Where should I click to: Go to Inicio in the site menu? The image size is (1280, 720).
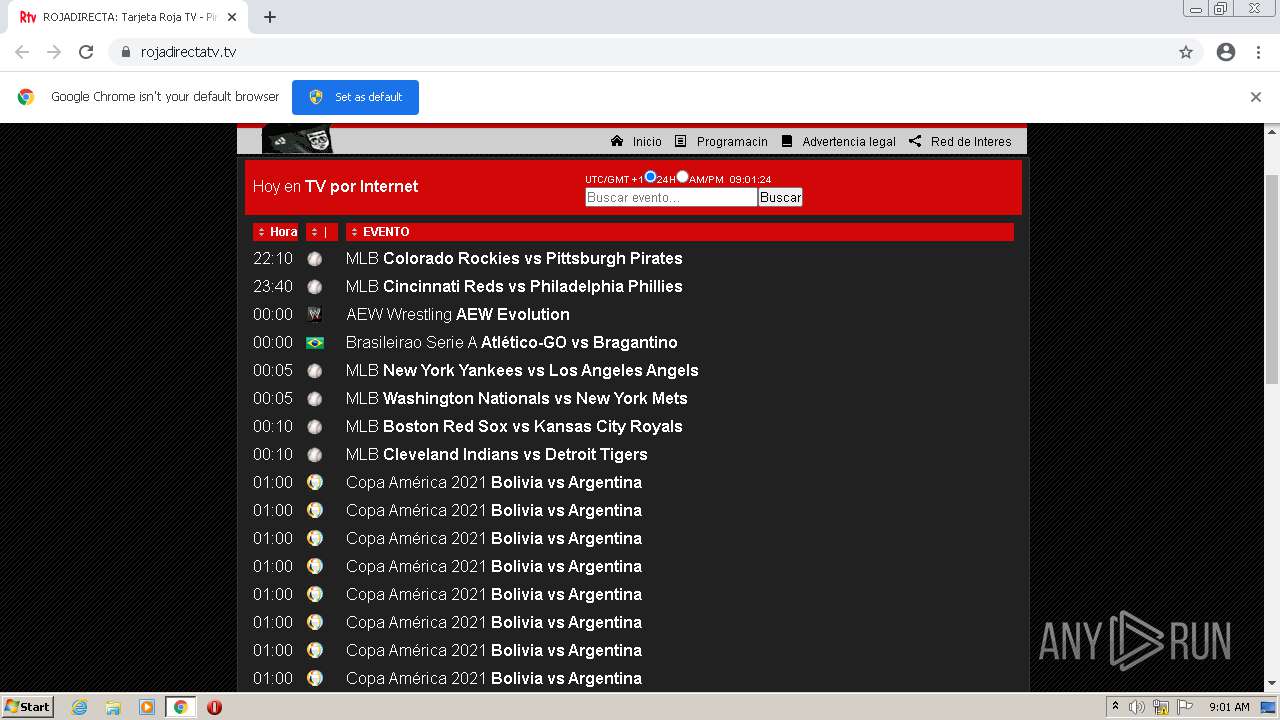pos(636,141)
